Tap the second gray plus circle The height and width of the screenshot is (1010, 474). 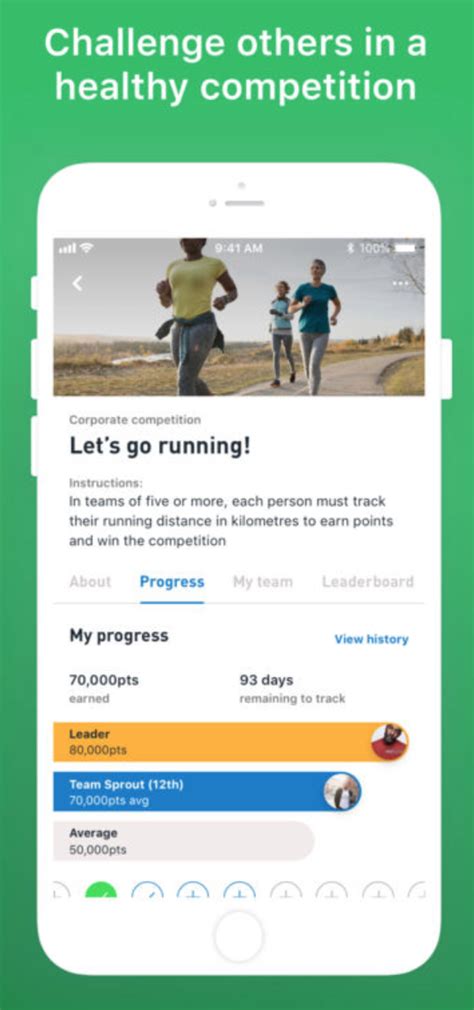(332, 891)
